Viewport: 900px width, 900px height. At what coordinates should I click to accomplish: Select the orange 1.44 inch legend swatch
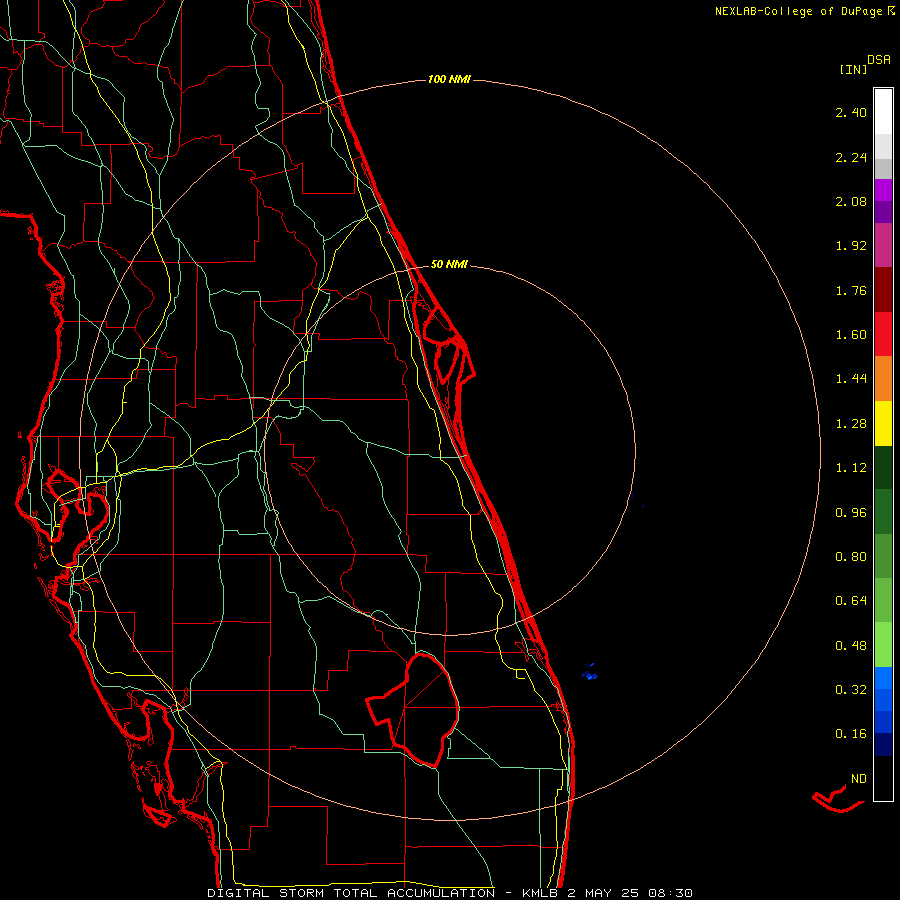pos(883,378)
